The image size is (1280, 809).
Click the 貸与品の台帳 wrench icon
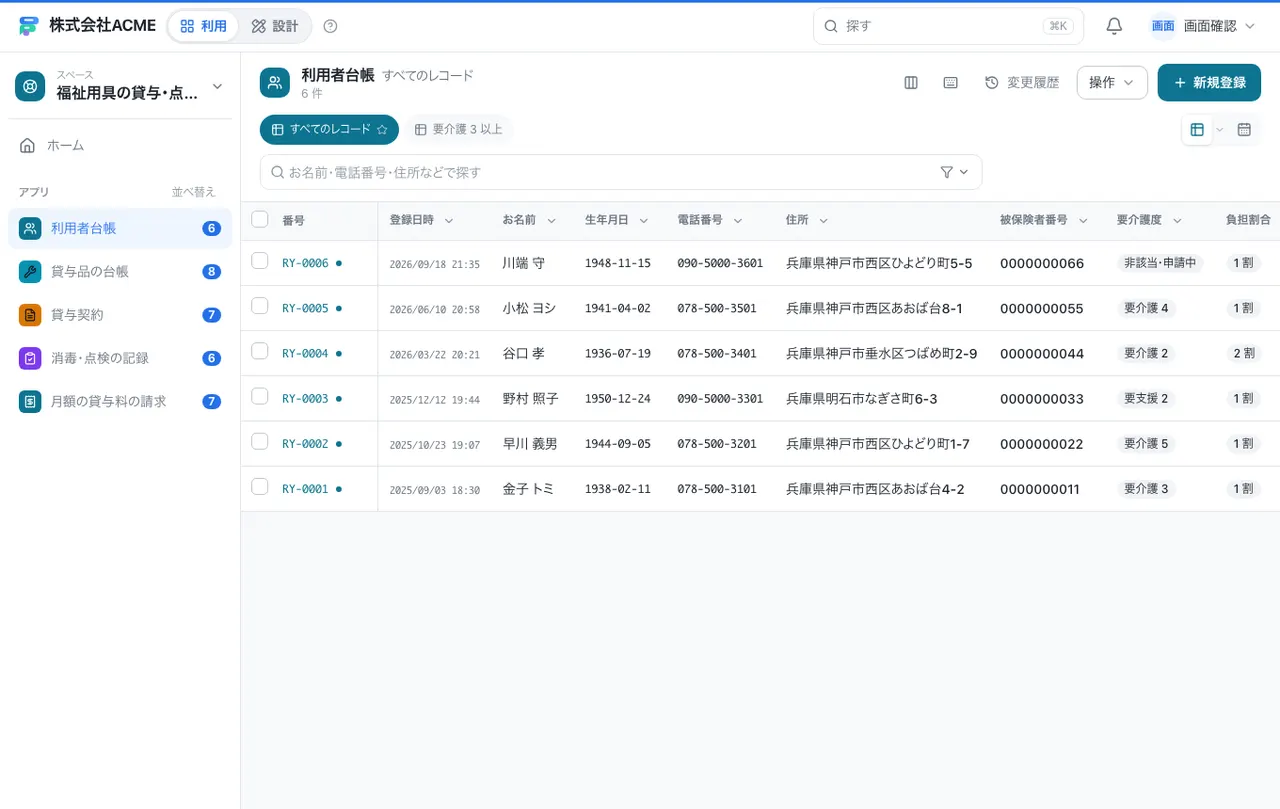[x=30, y=272]
